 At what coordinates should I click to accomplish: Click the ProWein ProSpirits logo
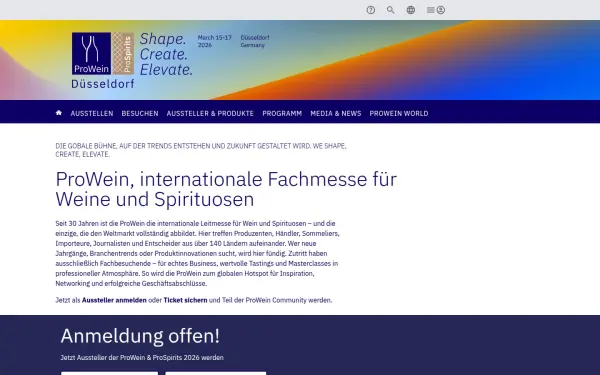coord(103,54)
